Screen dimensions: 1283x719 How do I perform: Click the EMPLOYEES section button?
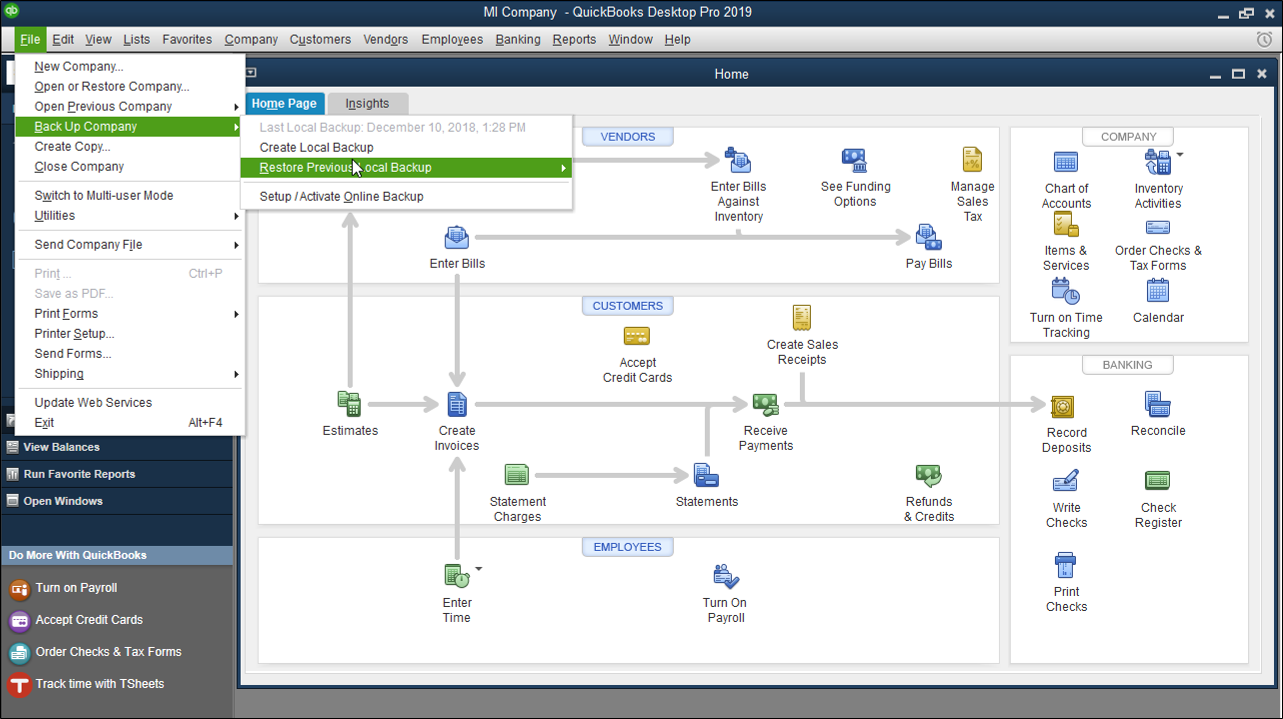[628, 547]
